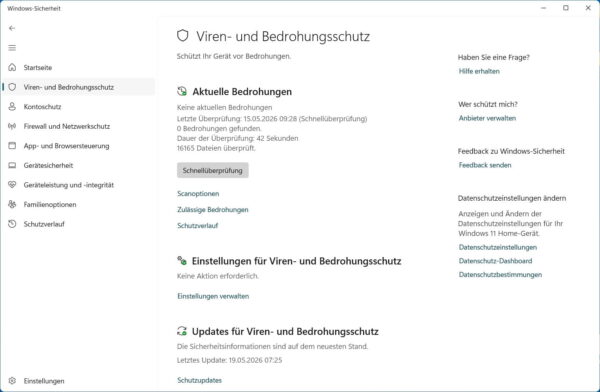
Task: Start the Schnellüberprüfung scan
Action: [x=212, y=170]
